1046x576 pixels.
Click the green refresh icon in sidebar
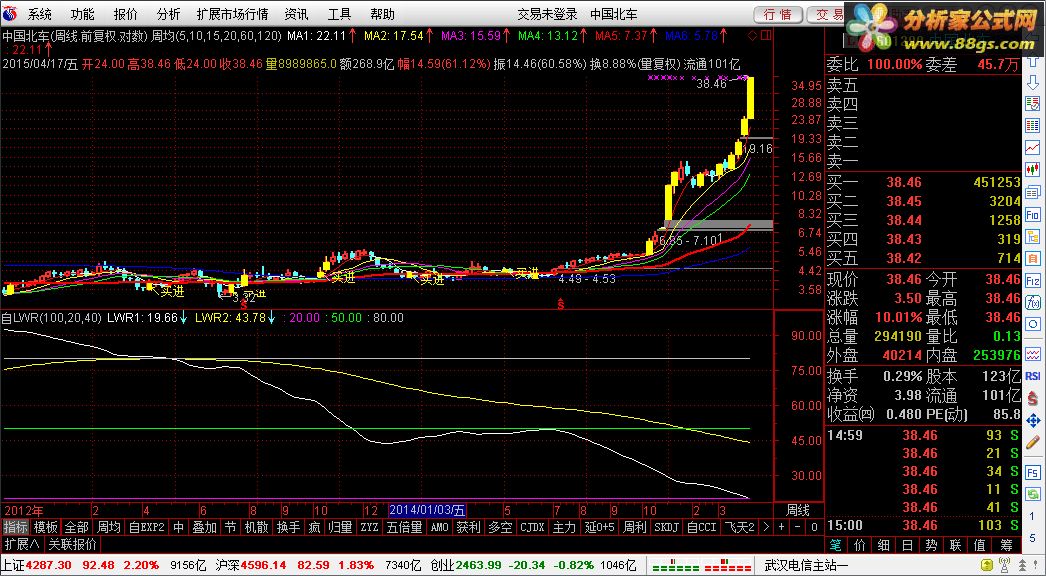[1033, 493]
